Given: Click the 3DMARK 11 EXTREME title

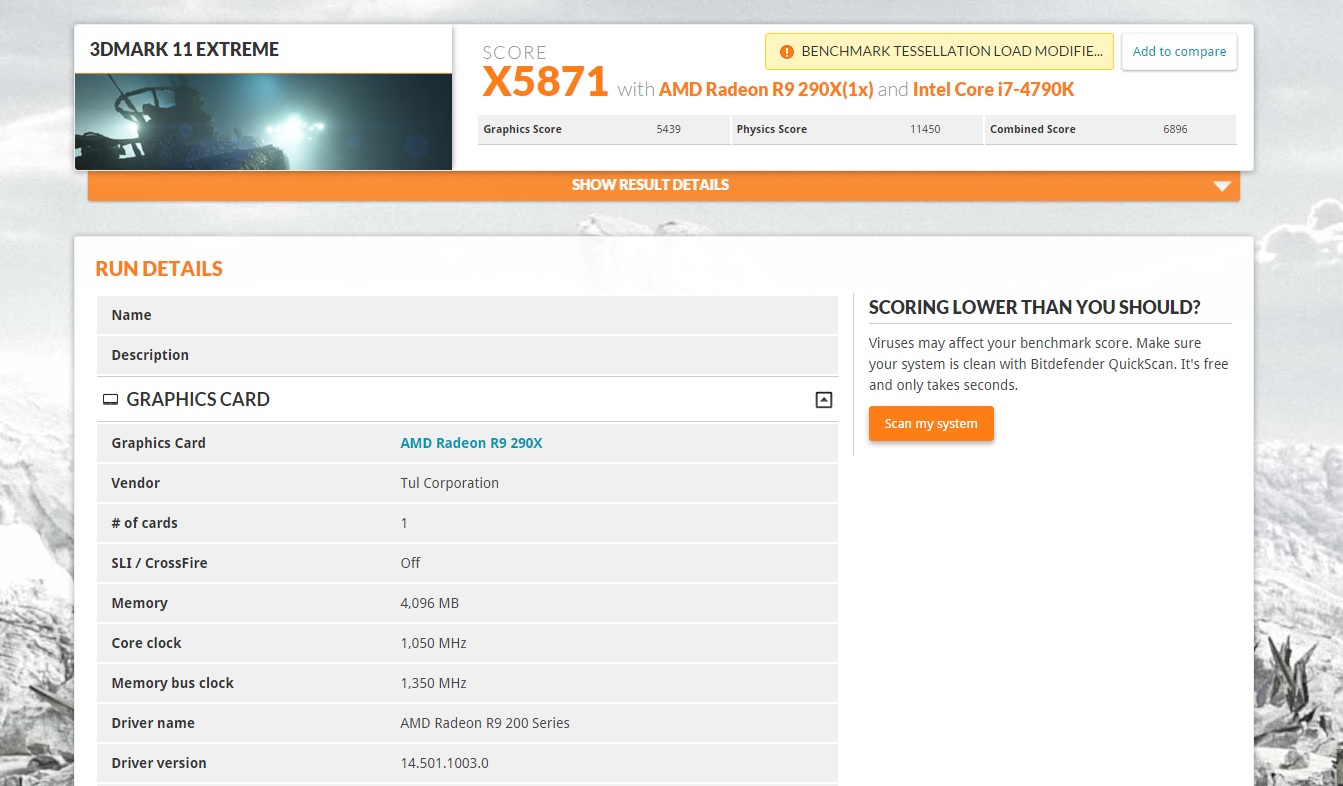Looking at the screenshot, I should (x=184, y=49).
